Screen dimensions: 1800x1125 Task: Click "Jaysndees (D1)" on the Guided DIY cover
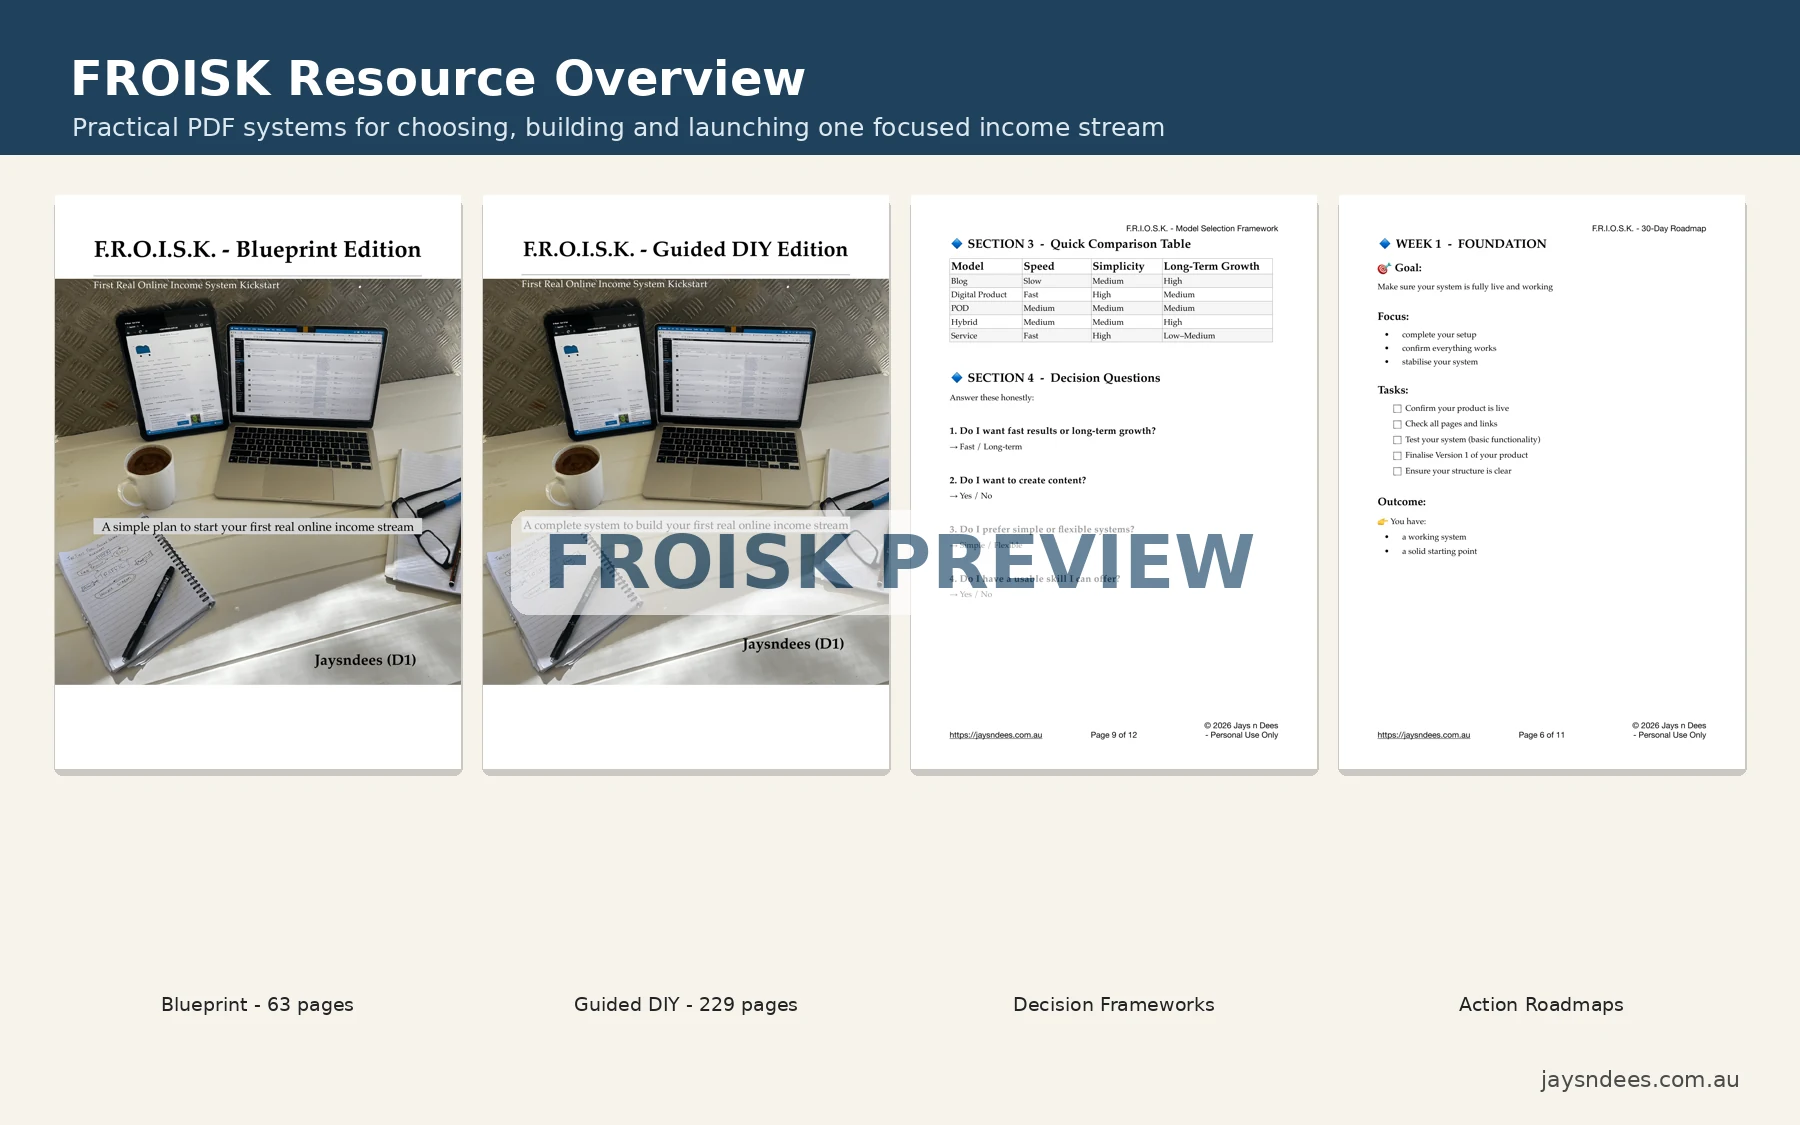point(793,644)
